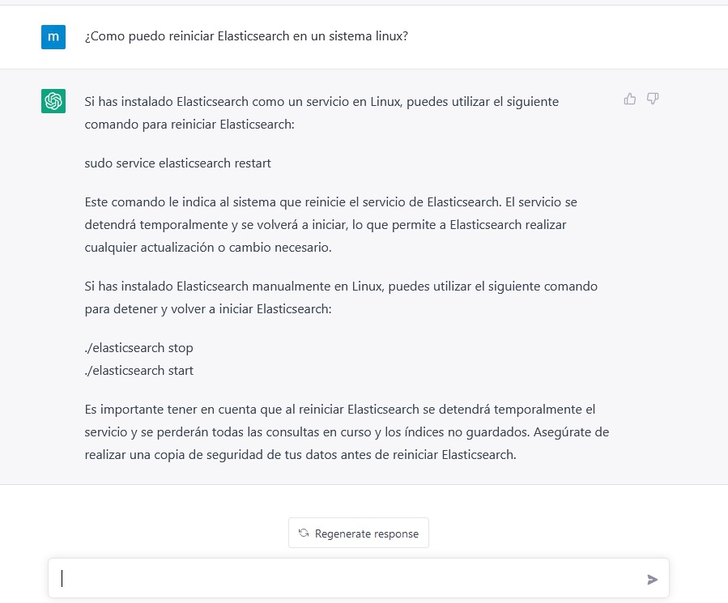
Task: Click the './elasticsearch stop' command line
Action: coord(139,348)
